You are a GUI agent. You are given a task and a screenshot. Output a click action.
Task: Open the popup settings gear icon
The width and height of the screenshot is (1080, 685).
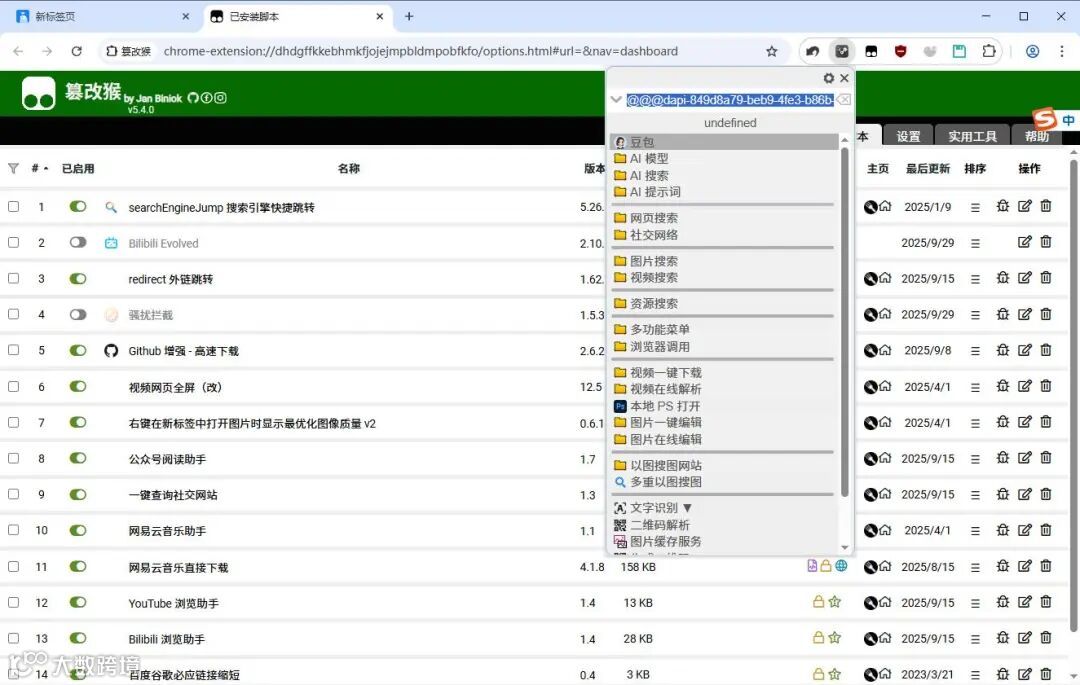coord(829,78)
